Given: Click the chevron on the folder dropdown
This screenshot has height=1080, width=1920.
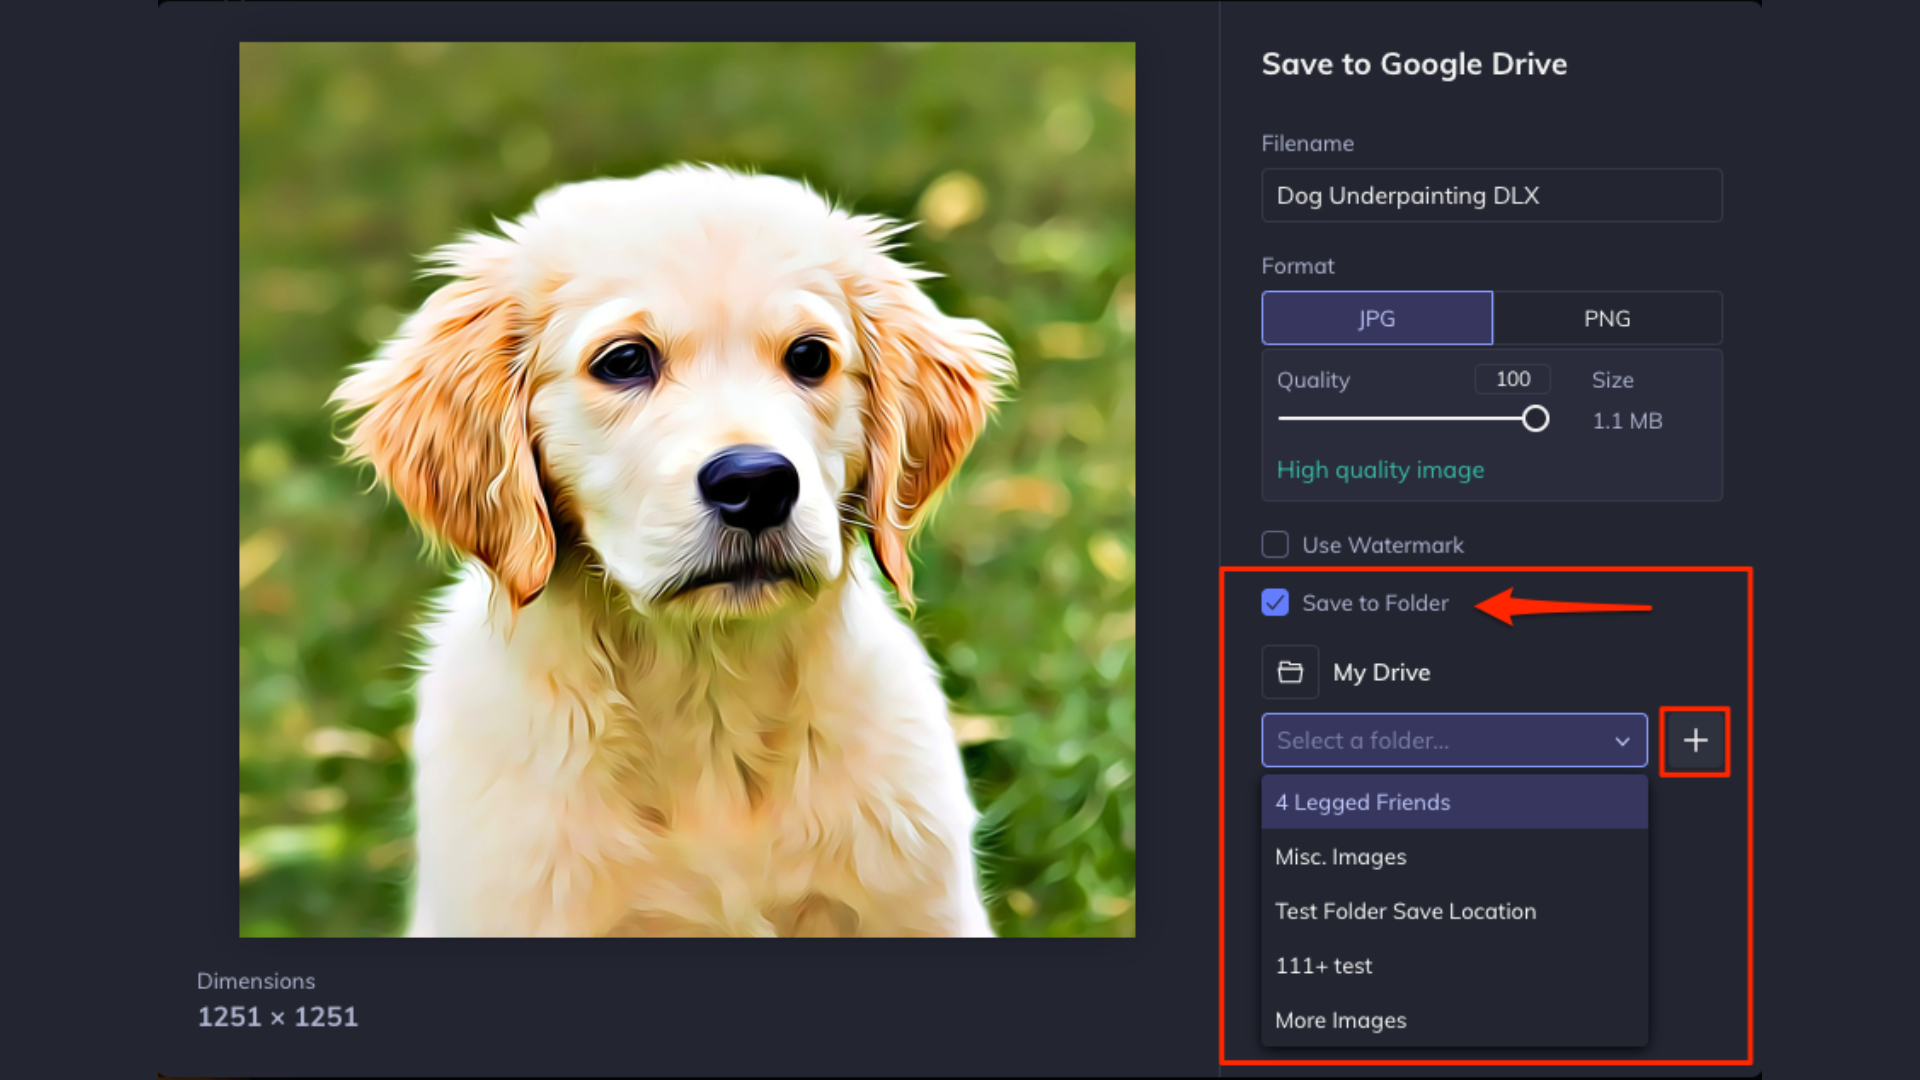Looking at the screenshot, I should click(1622, 741).
